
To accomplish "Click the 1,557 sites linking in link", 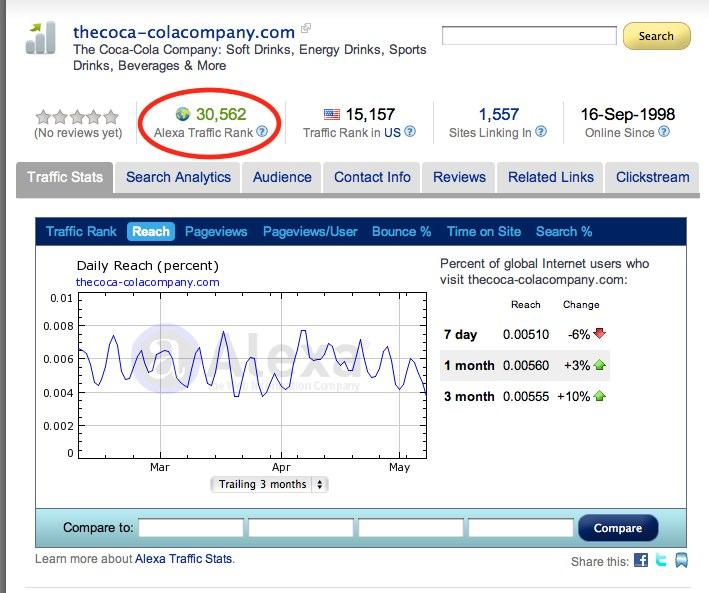I will click(x=498, y=114).
